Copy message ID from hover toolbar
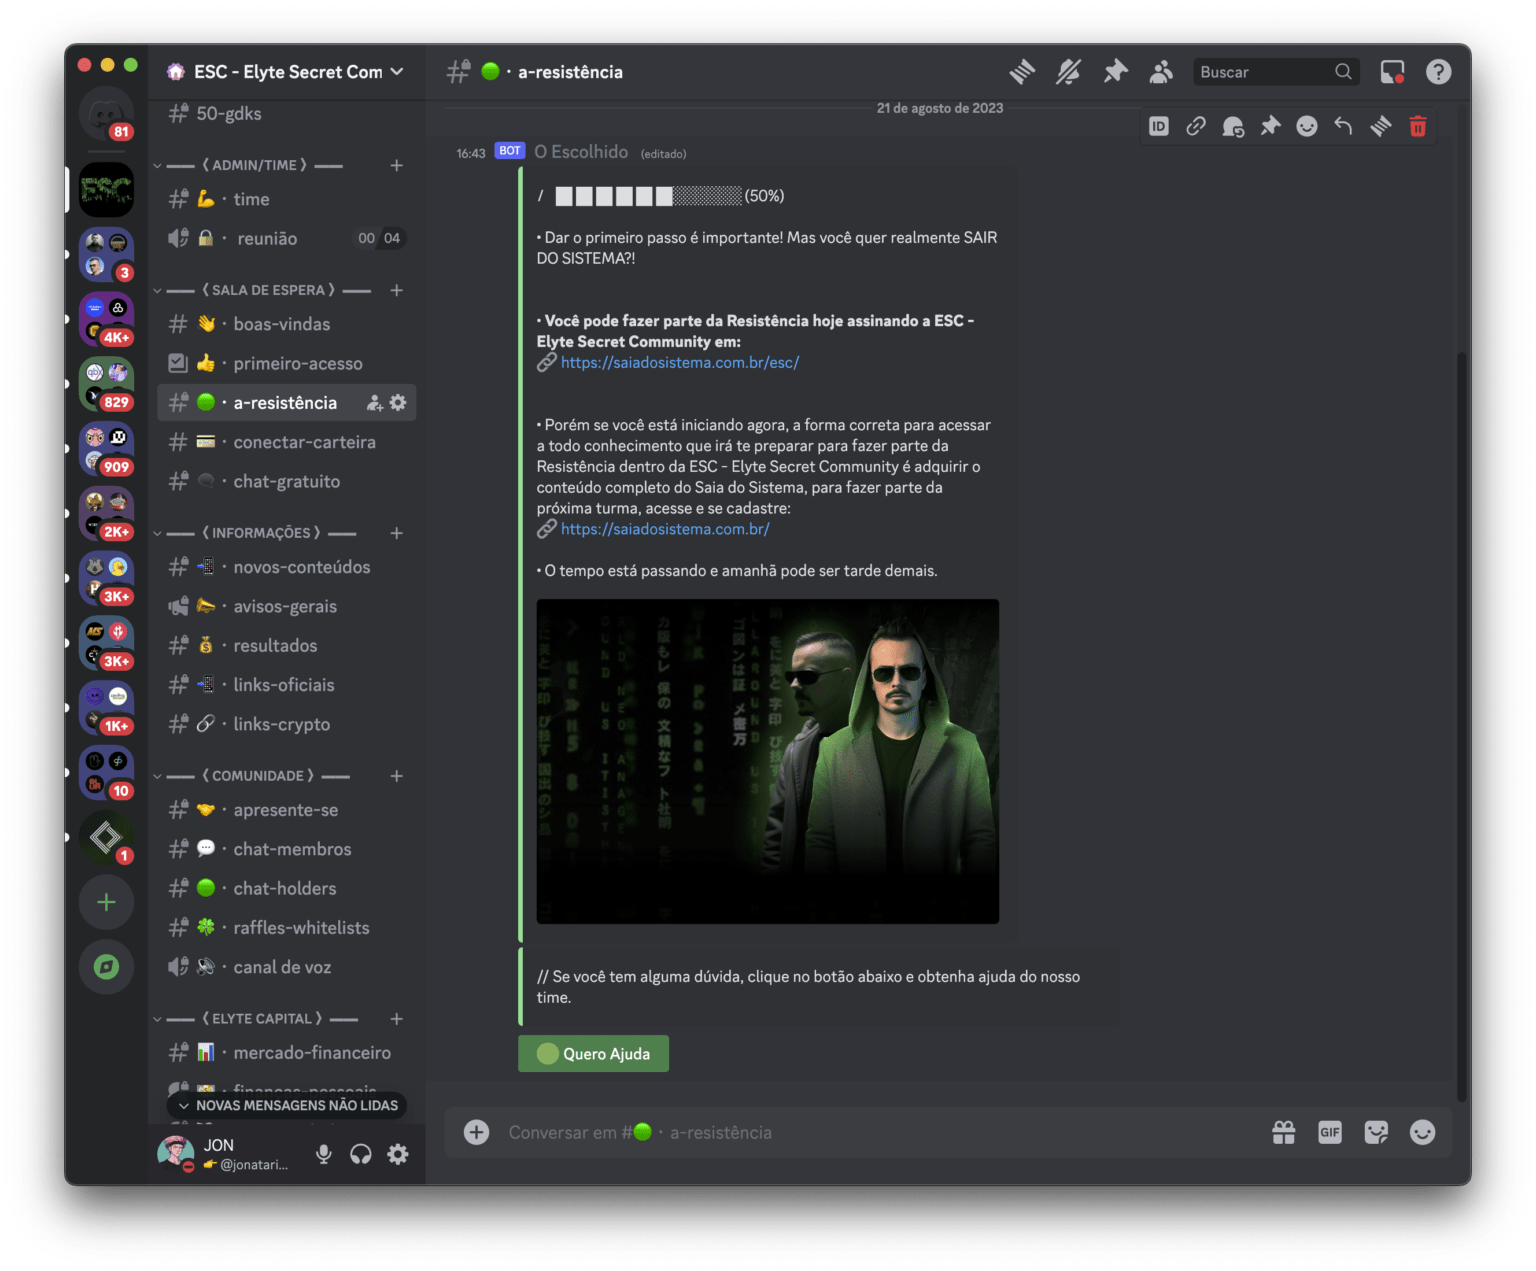 click(1159, 126)
